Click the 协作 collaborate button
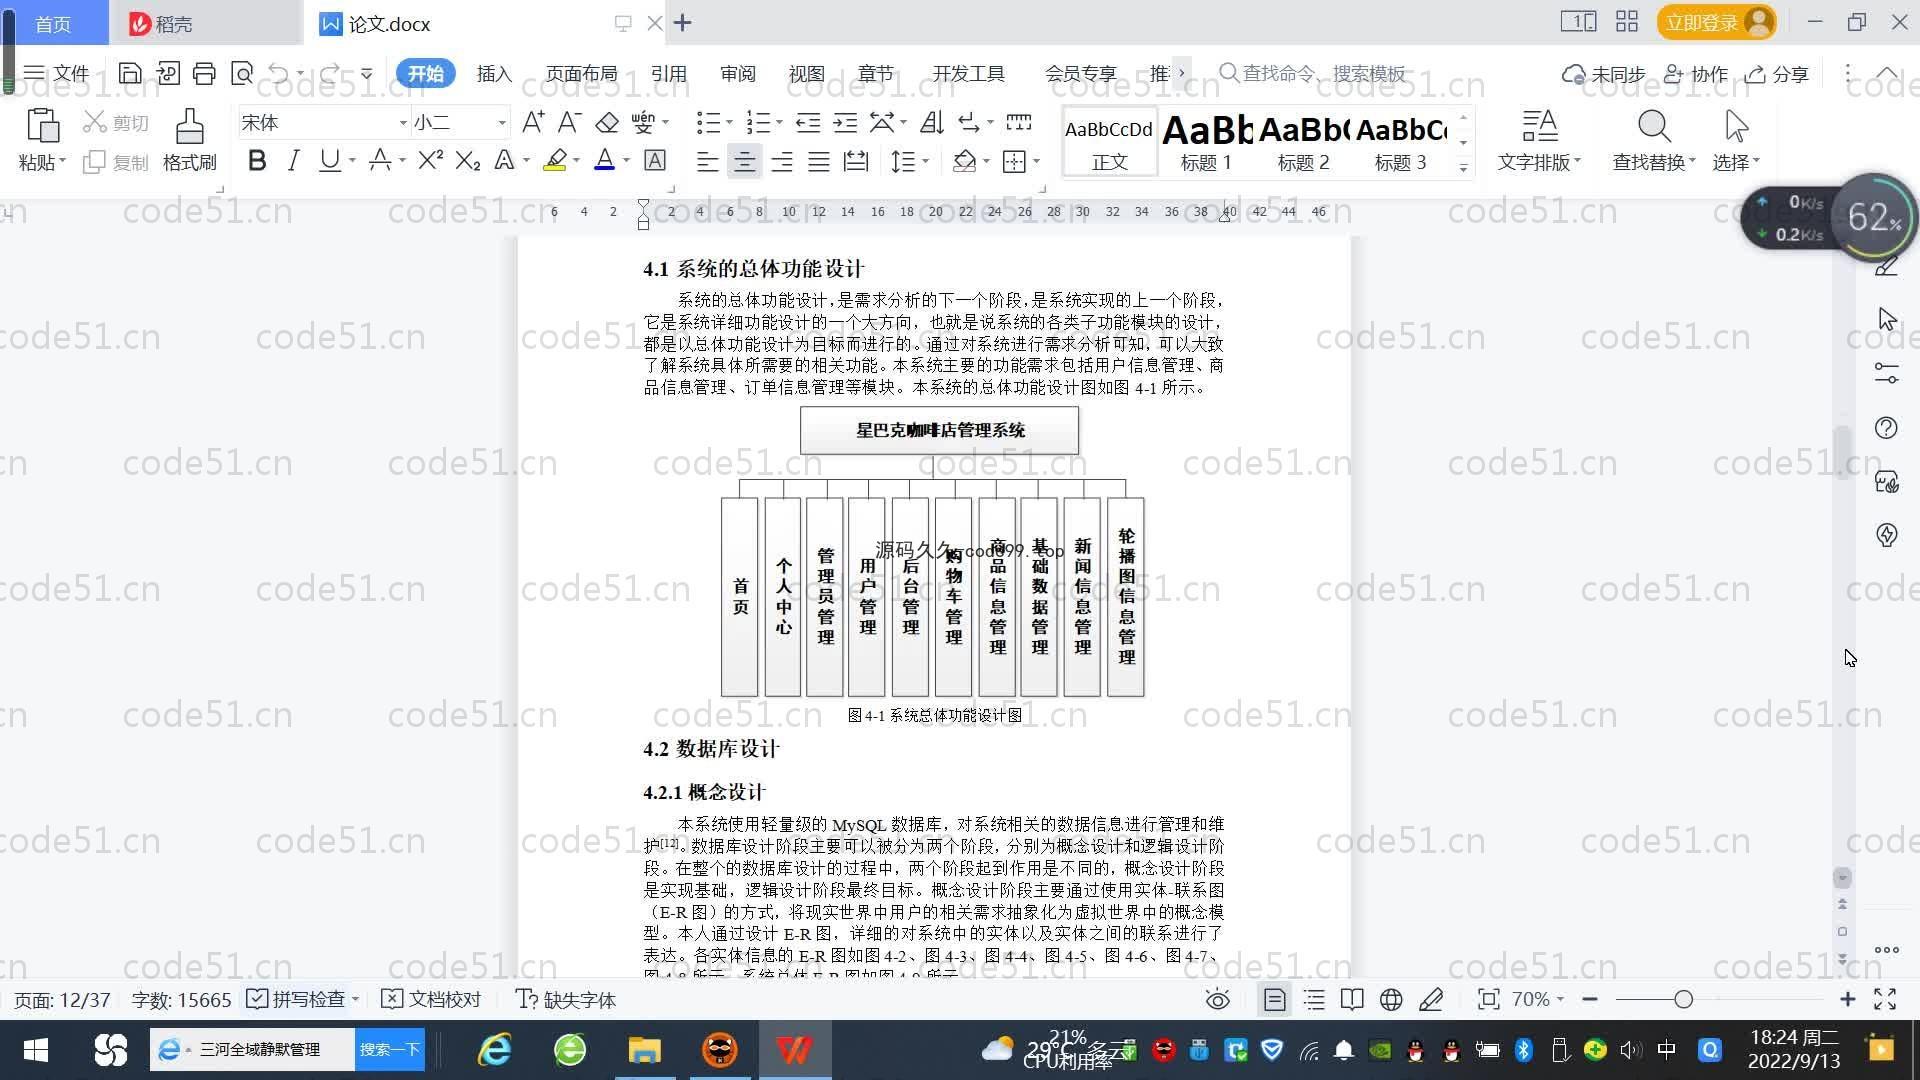This screenshot has height=1080, width=1920. tap(1696, 73)
